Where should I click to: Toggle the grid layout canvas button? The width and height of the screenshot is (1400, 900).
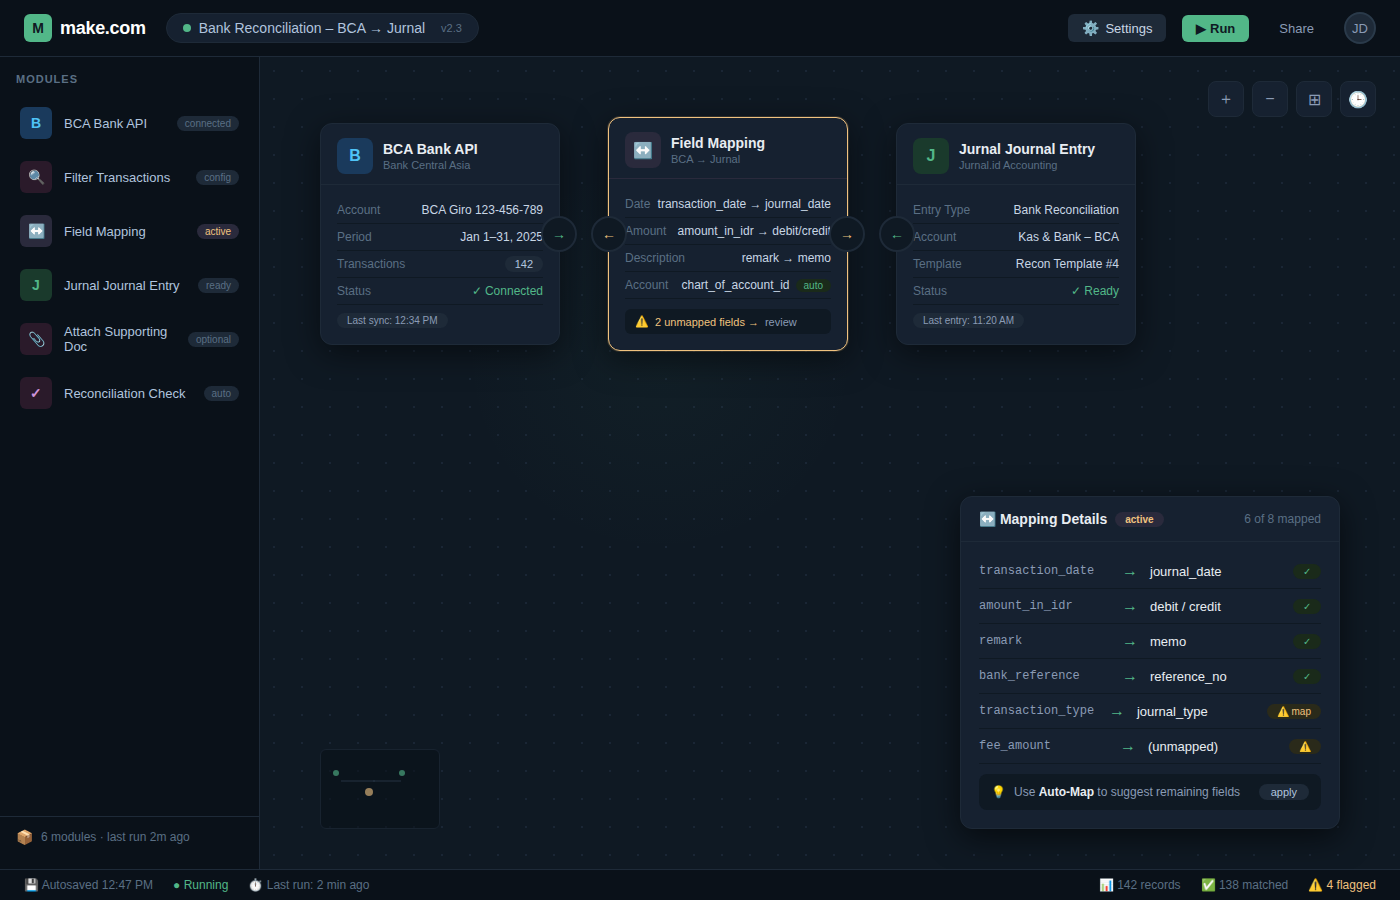coord(1314,99)
